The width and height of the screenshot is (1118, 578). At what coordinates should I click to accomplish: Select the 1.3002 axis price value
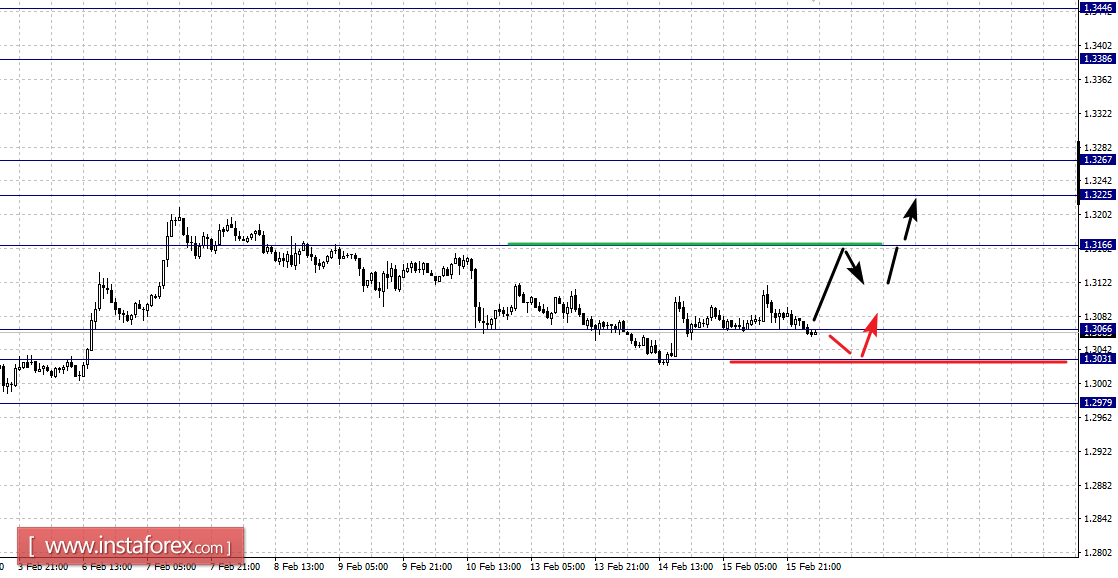(x=1098, y=383)
